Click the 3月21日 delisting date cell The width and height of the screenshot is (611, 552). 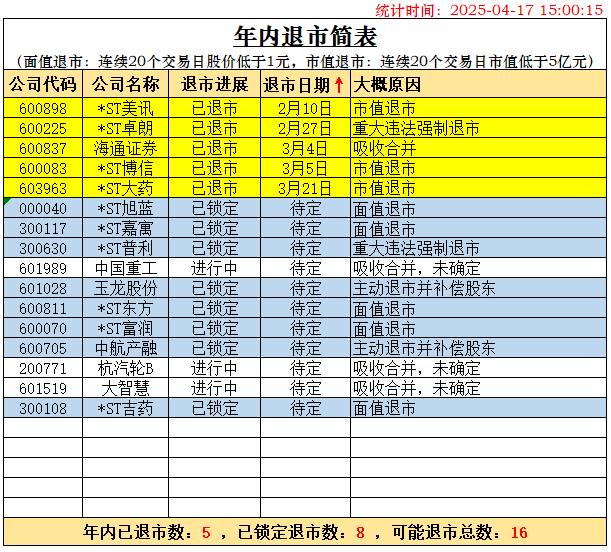[305, 188]
